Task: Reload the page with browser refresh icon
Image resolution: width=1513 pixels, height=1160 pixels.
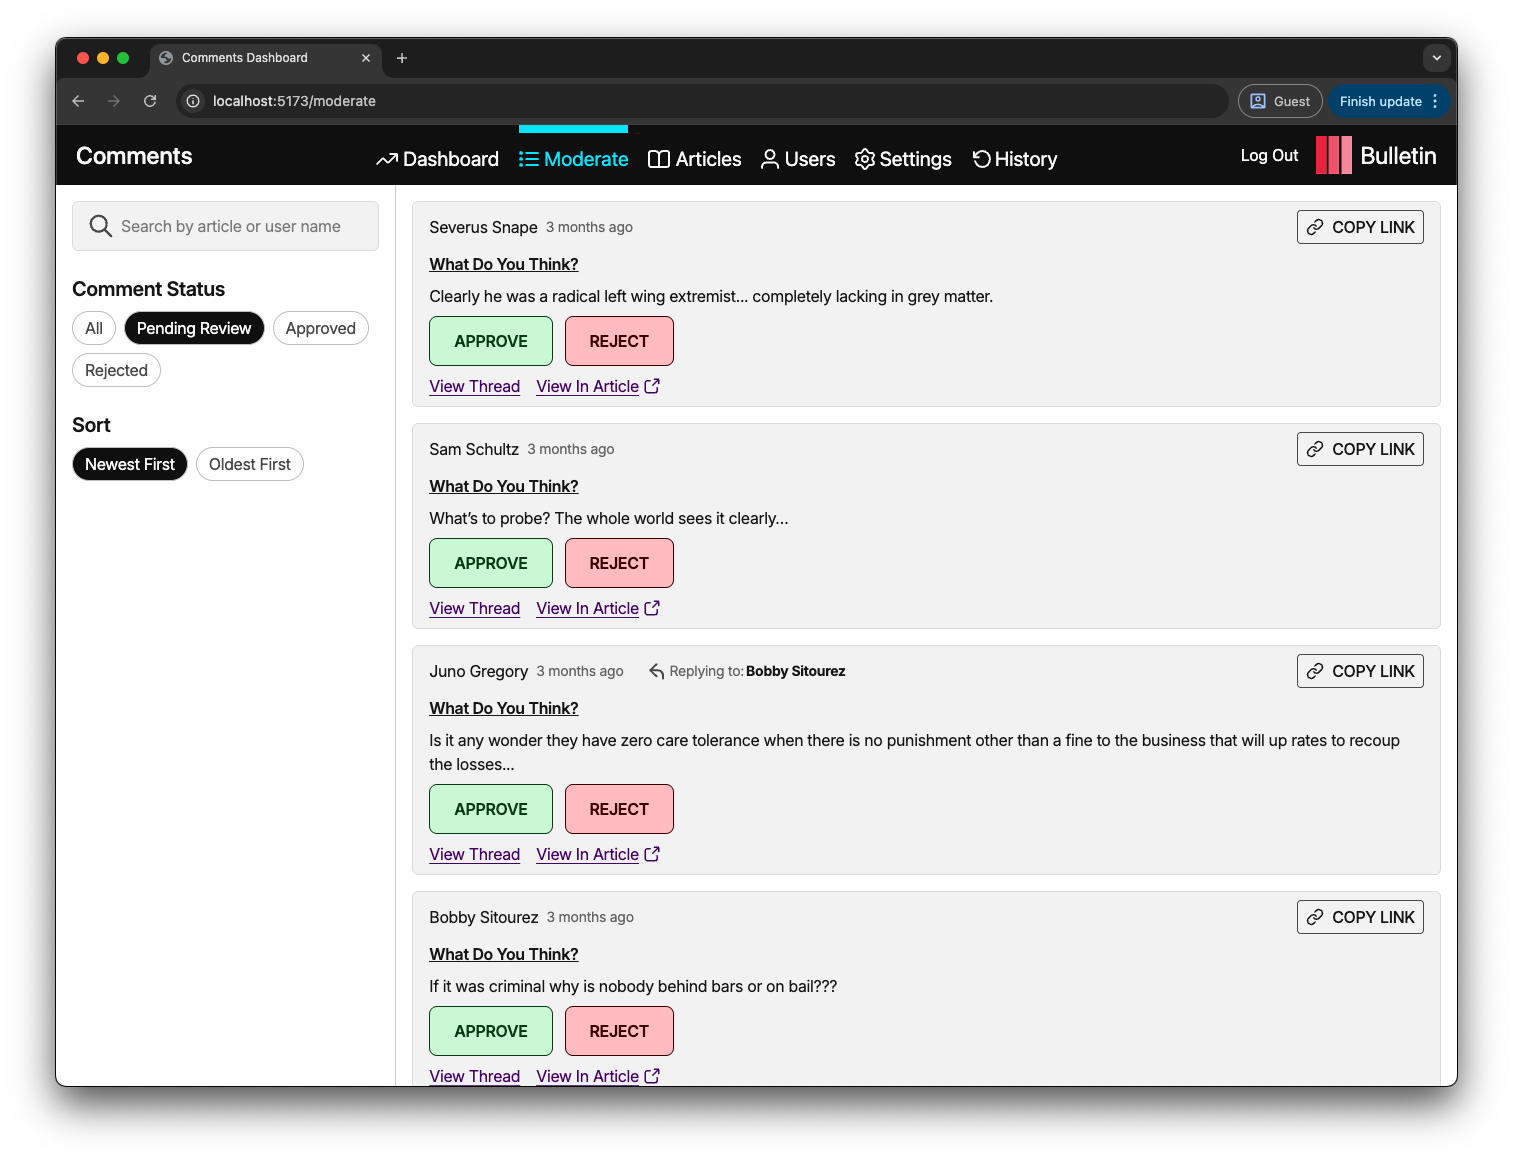Action: point(150,101)
